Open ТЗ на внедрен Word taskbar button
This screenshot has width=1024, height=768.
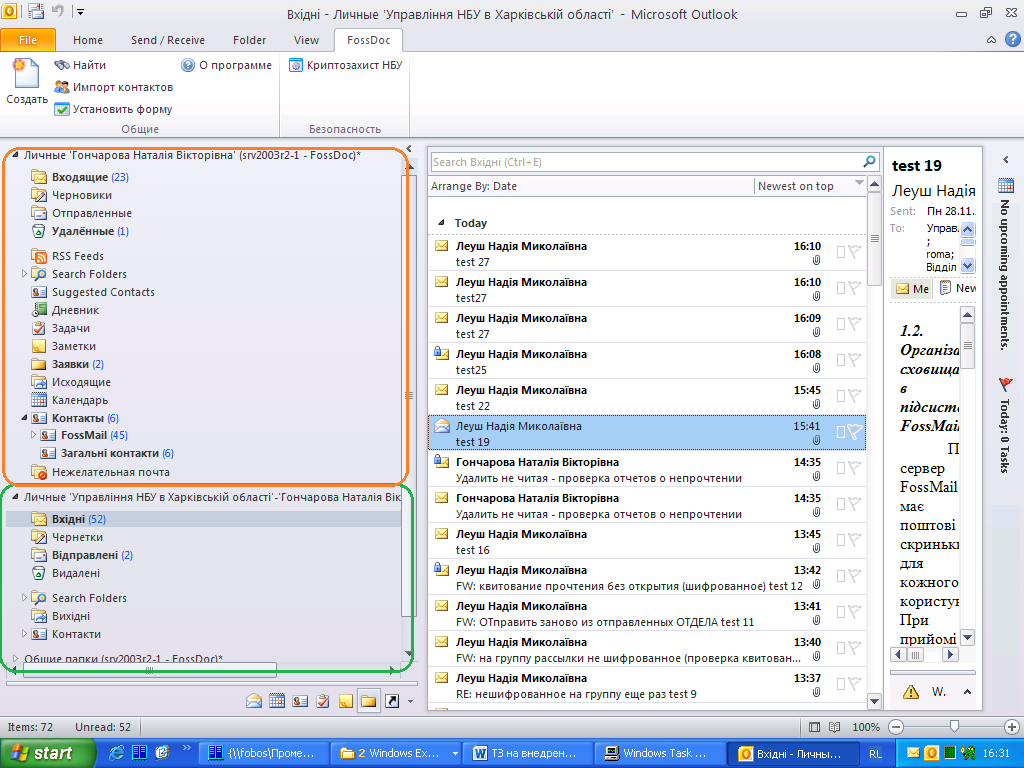[529, 753]
